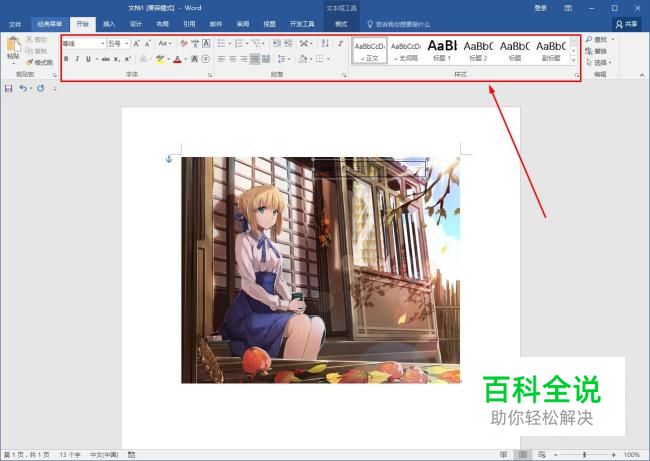
Task: Click the superscript x² icon
Action: click(128, 59)
